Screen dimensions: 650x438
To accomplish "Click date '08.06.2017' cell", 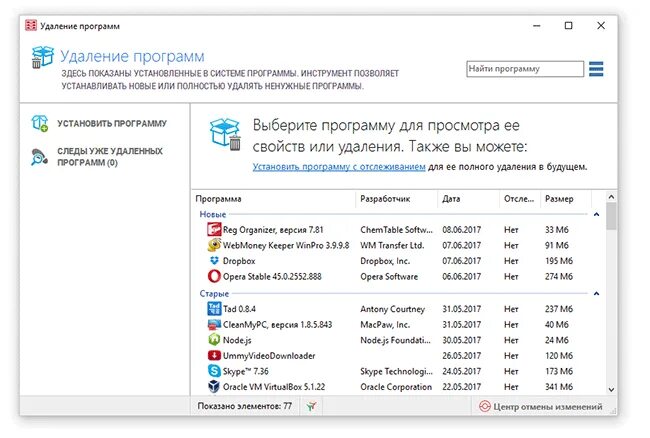I will point(461,230).
